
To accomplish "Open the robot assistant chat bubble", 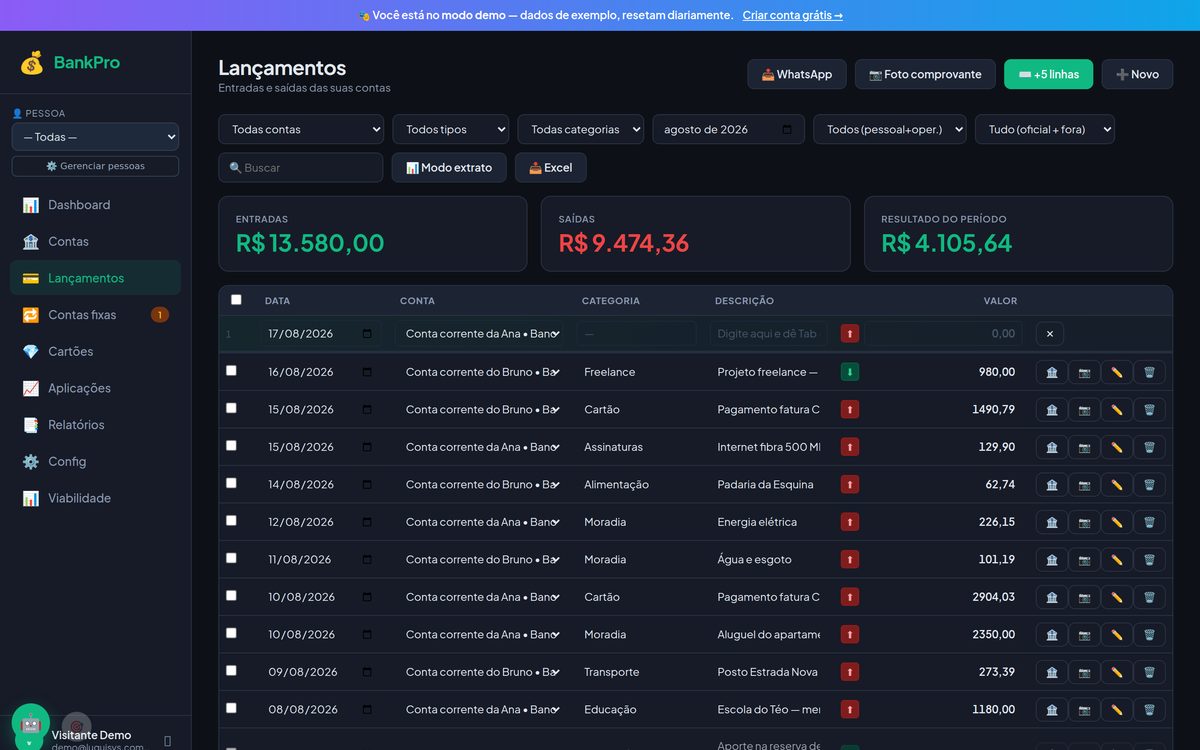I will point(31,723).
